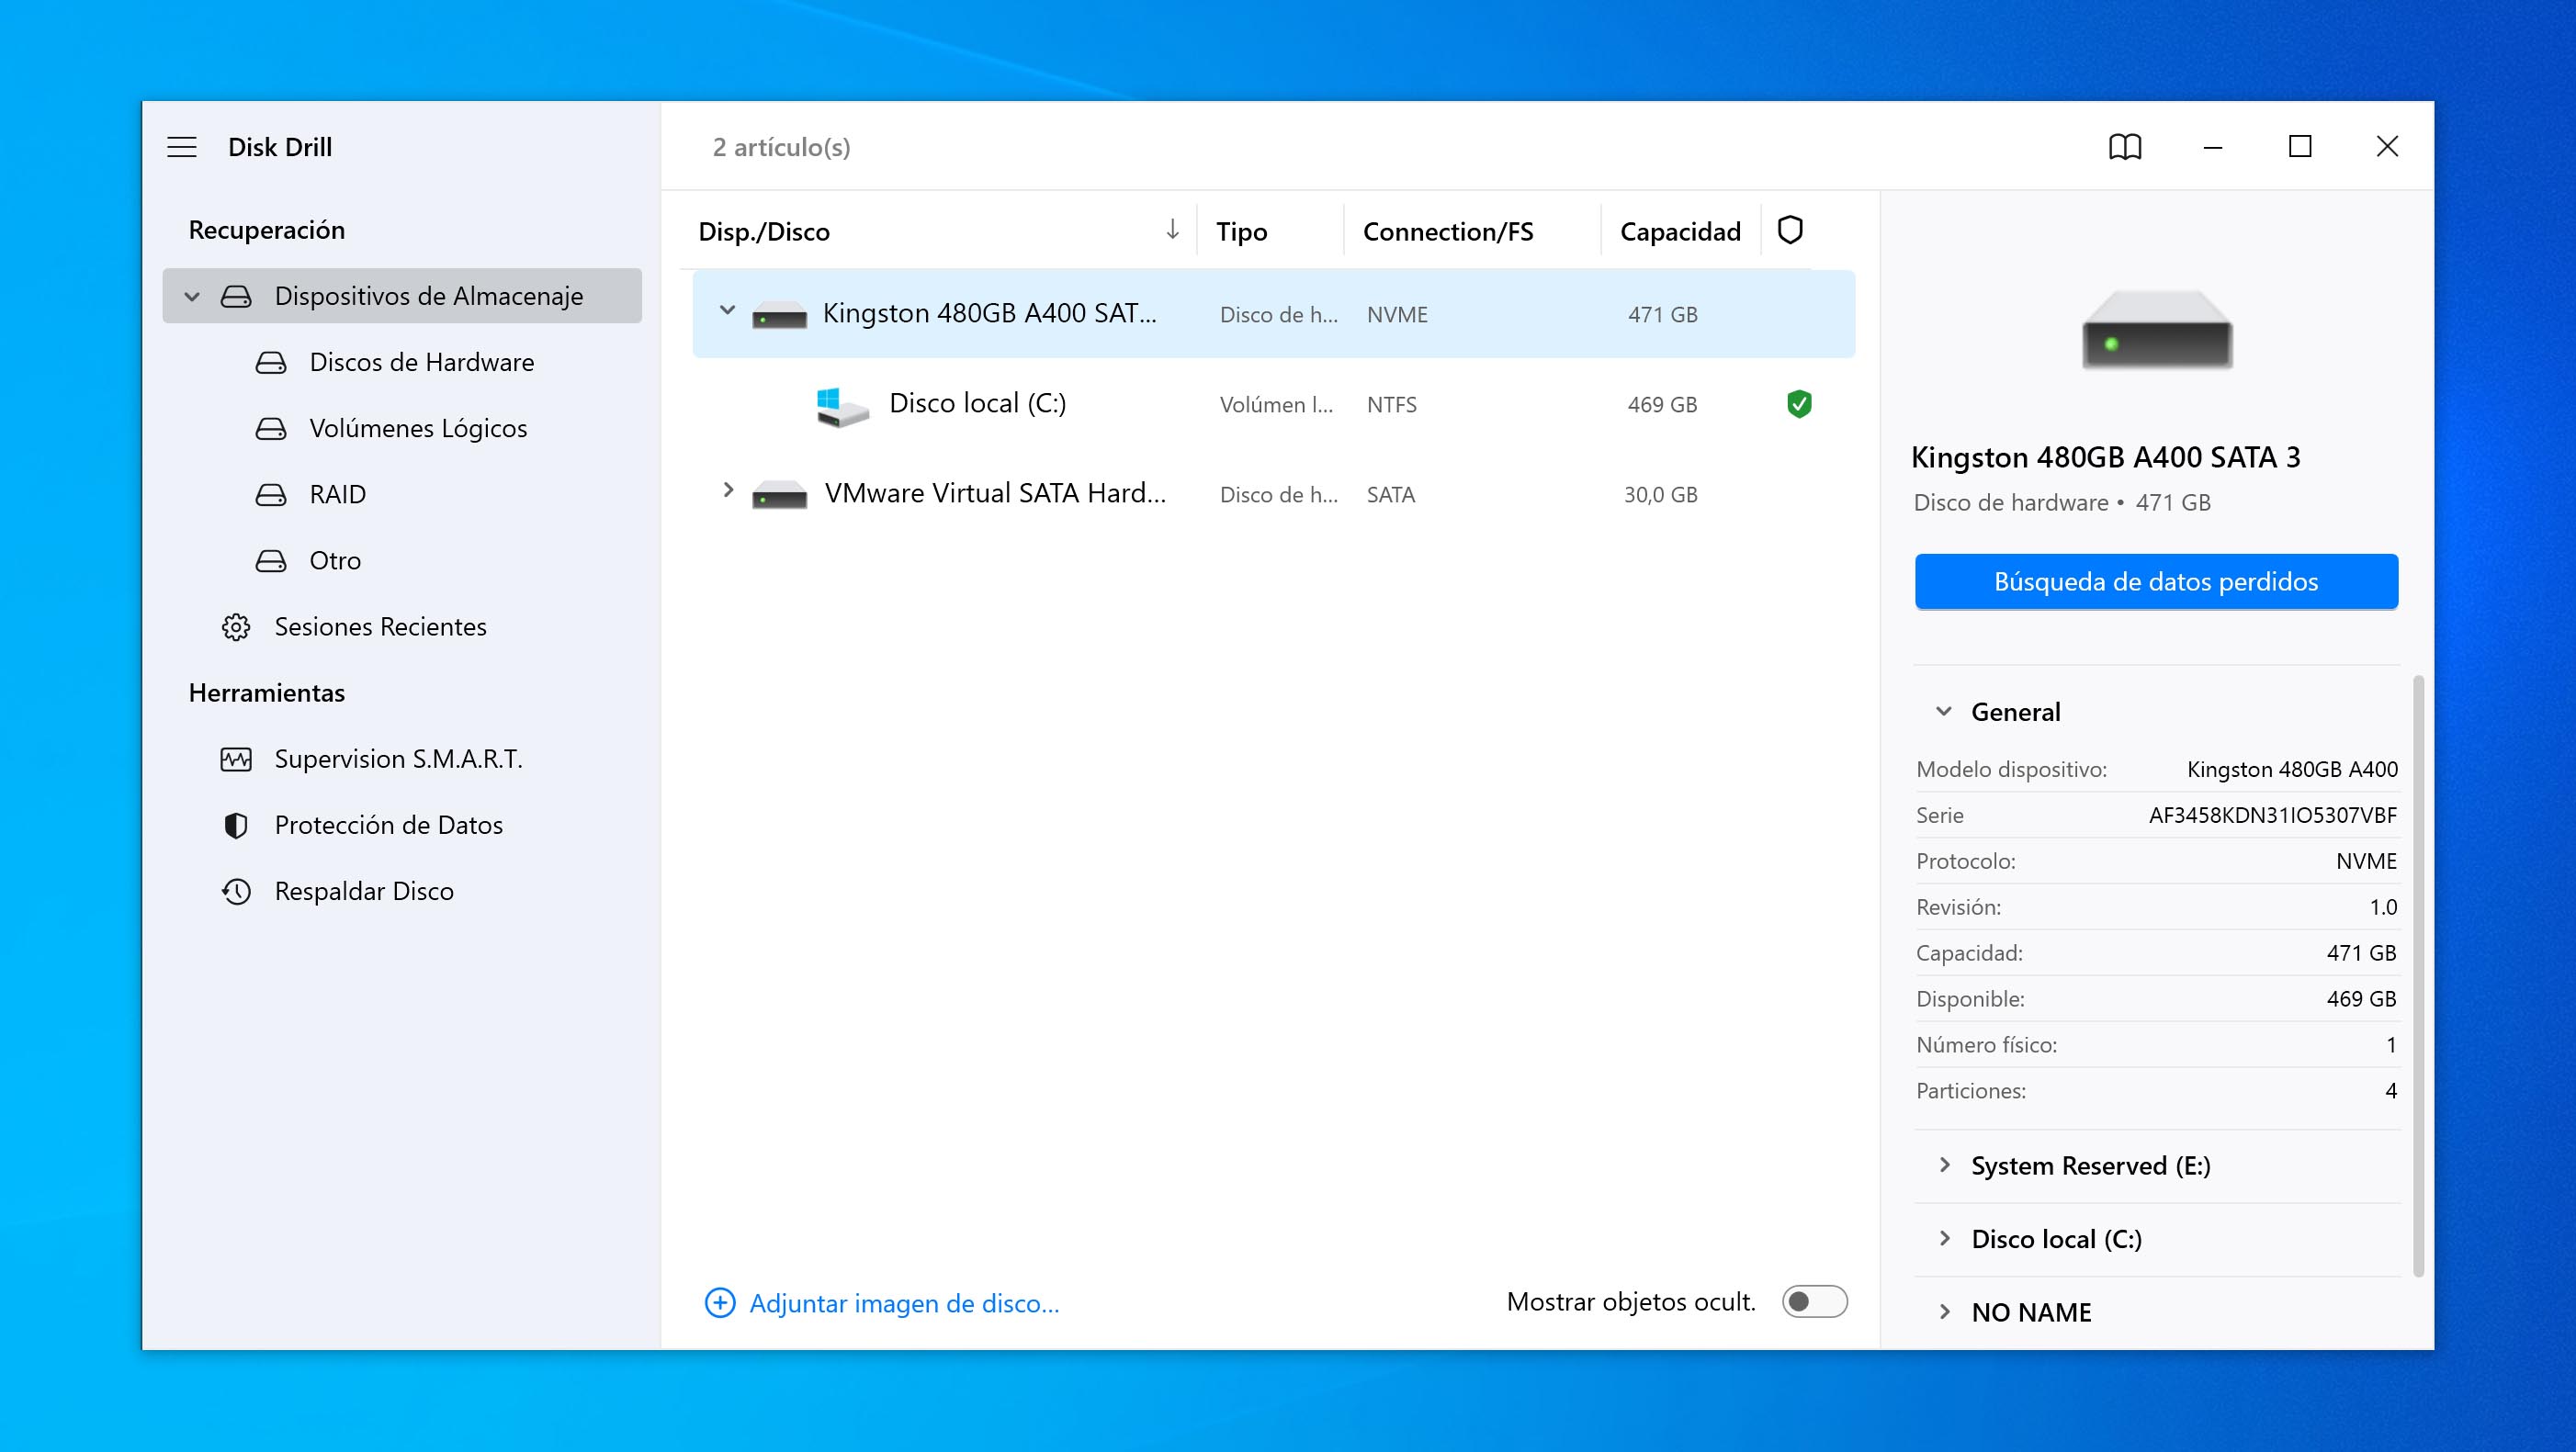Viewport: 2576px width, 1452px height.
Task: Sort by Connection/FS column header
Action: (1447, 231)
